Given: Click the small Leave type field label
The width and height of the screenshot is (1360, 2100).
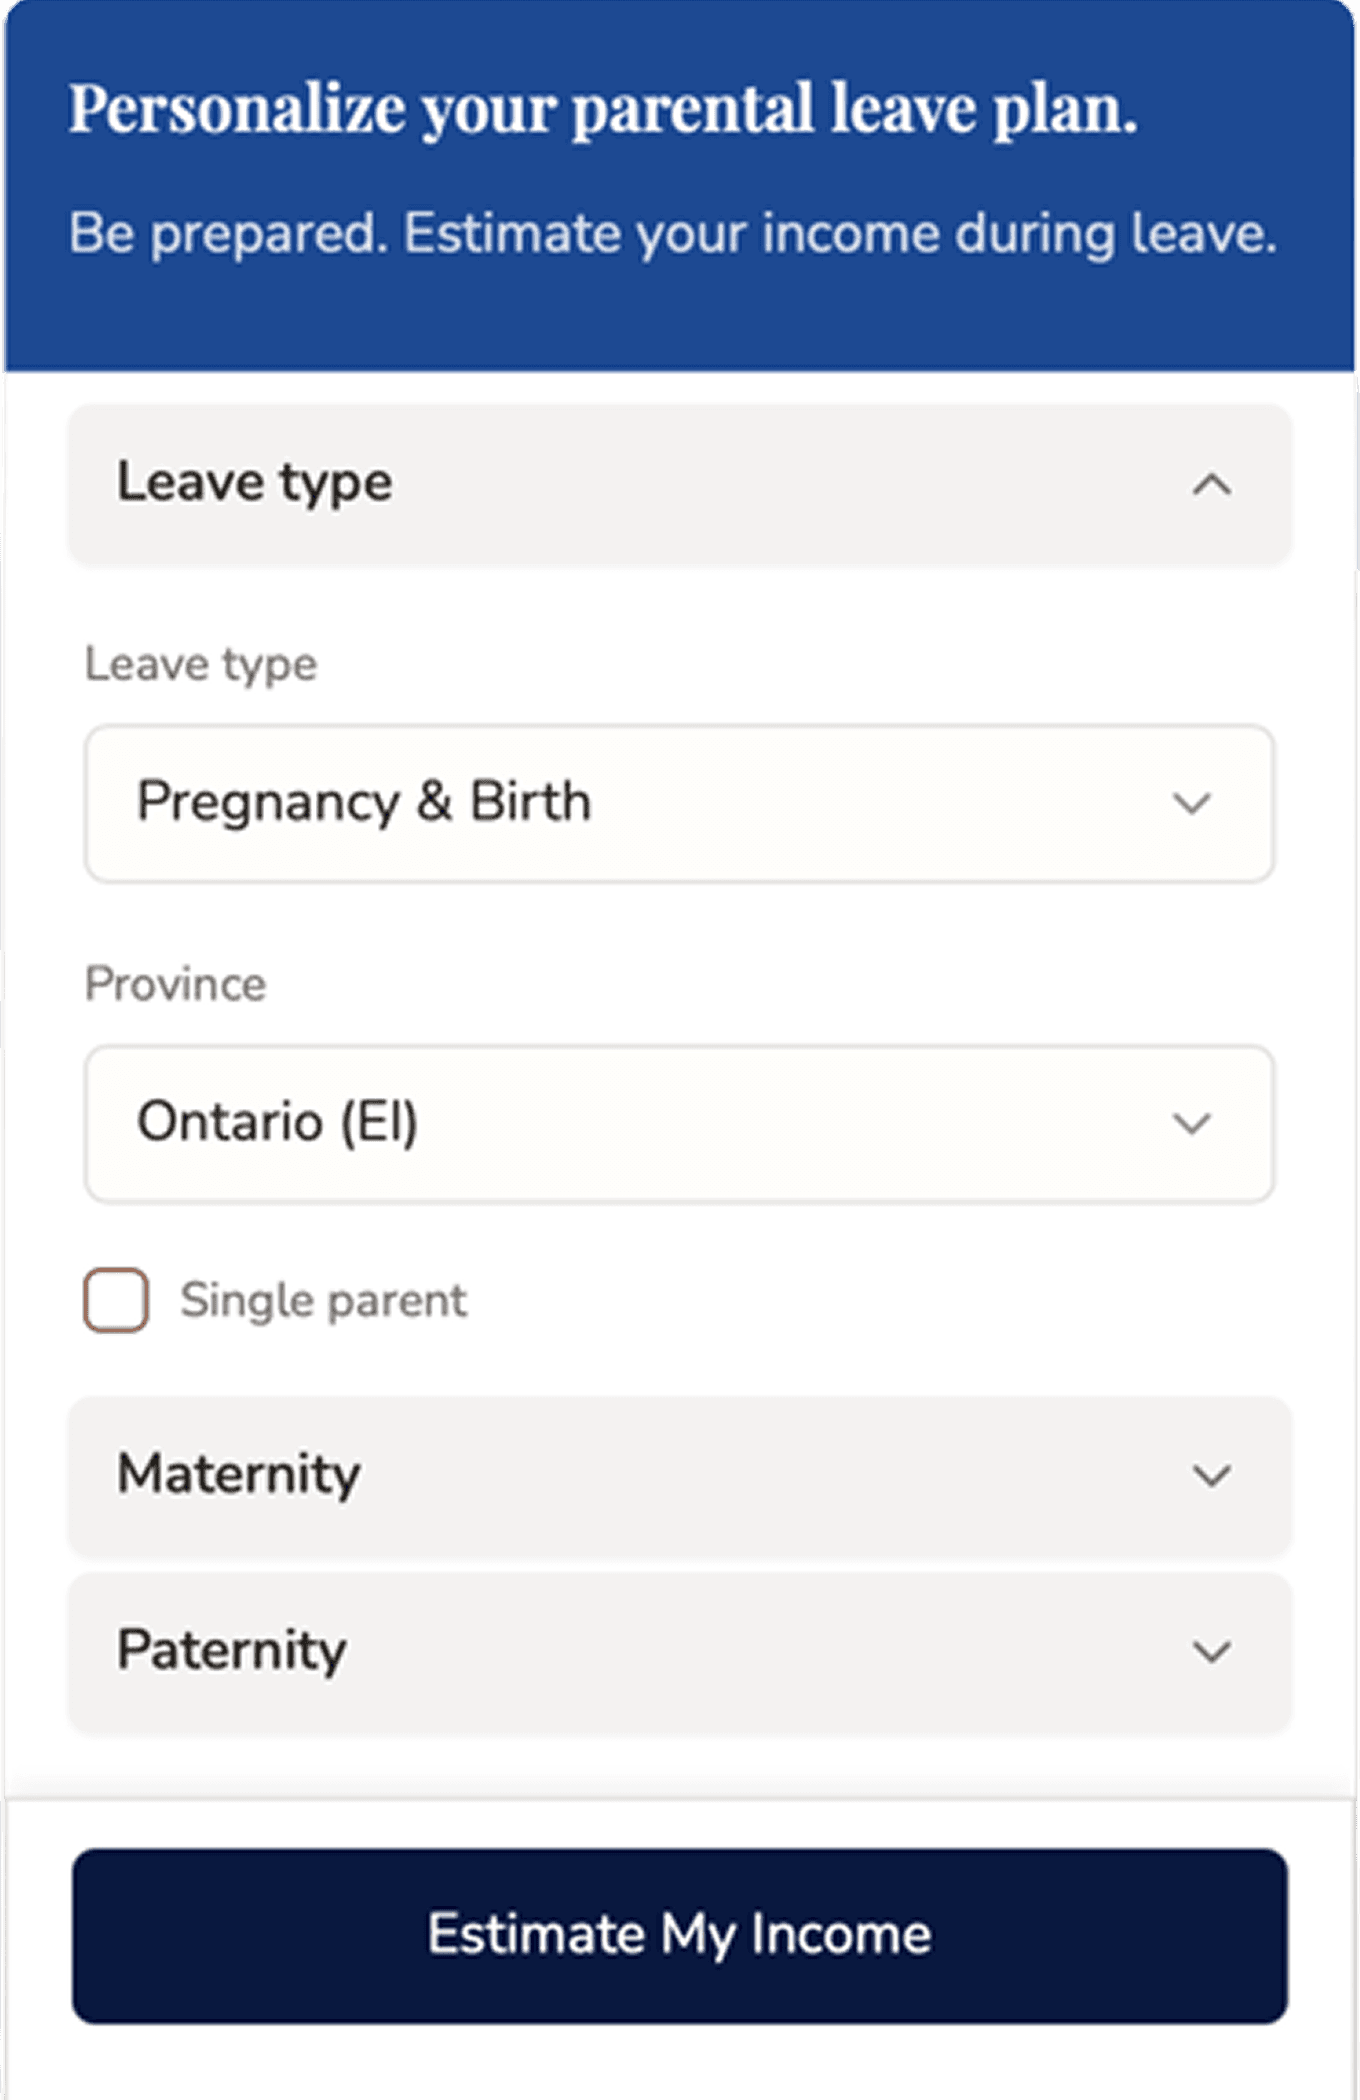Looking at the screenshot, I should (201, 665).
